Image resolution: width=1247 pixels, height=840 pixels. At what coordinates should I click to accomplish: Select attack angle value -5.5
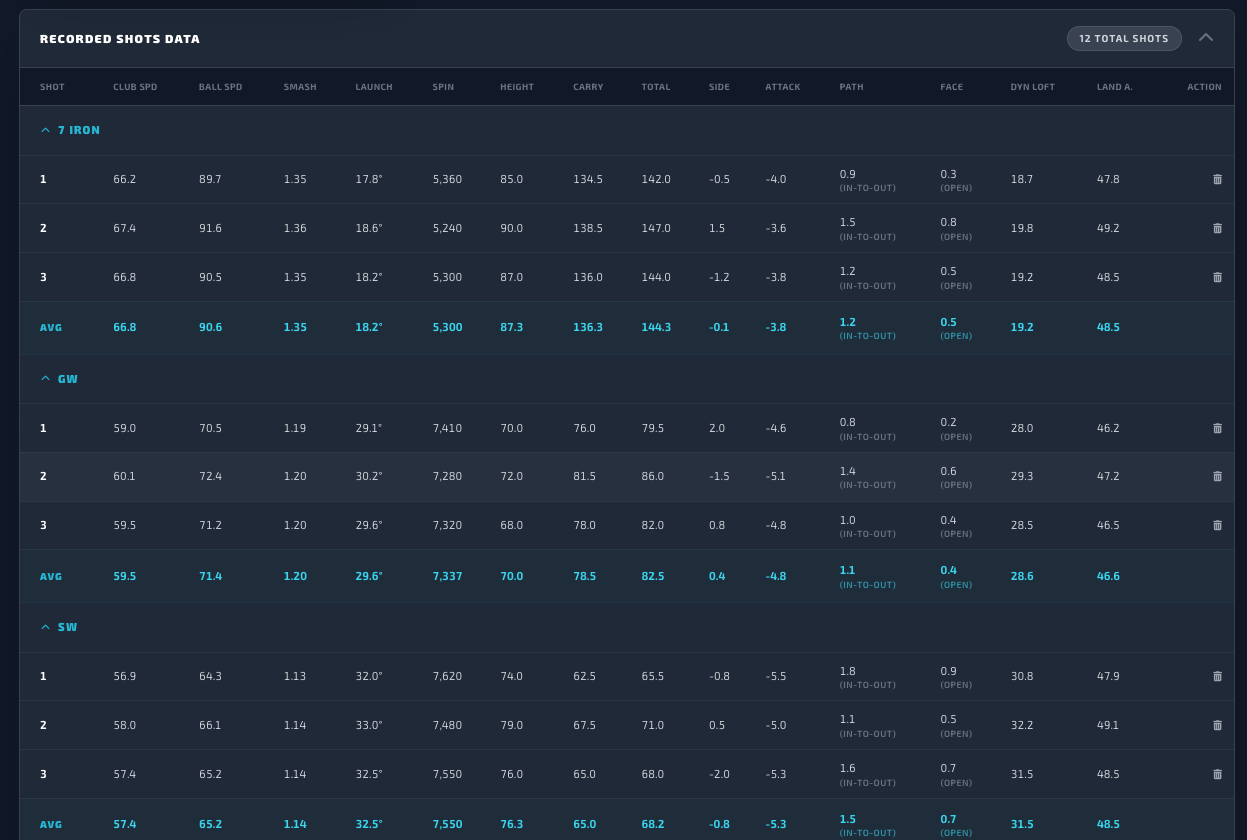[x=776, y=676]
